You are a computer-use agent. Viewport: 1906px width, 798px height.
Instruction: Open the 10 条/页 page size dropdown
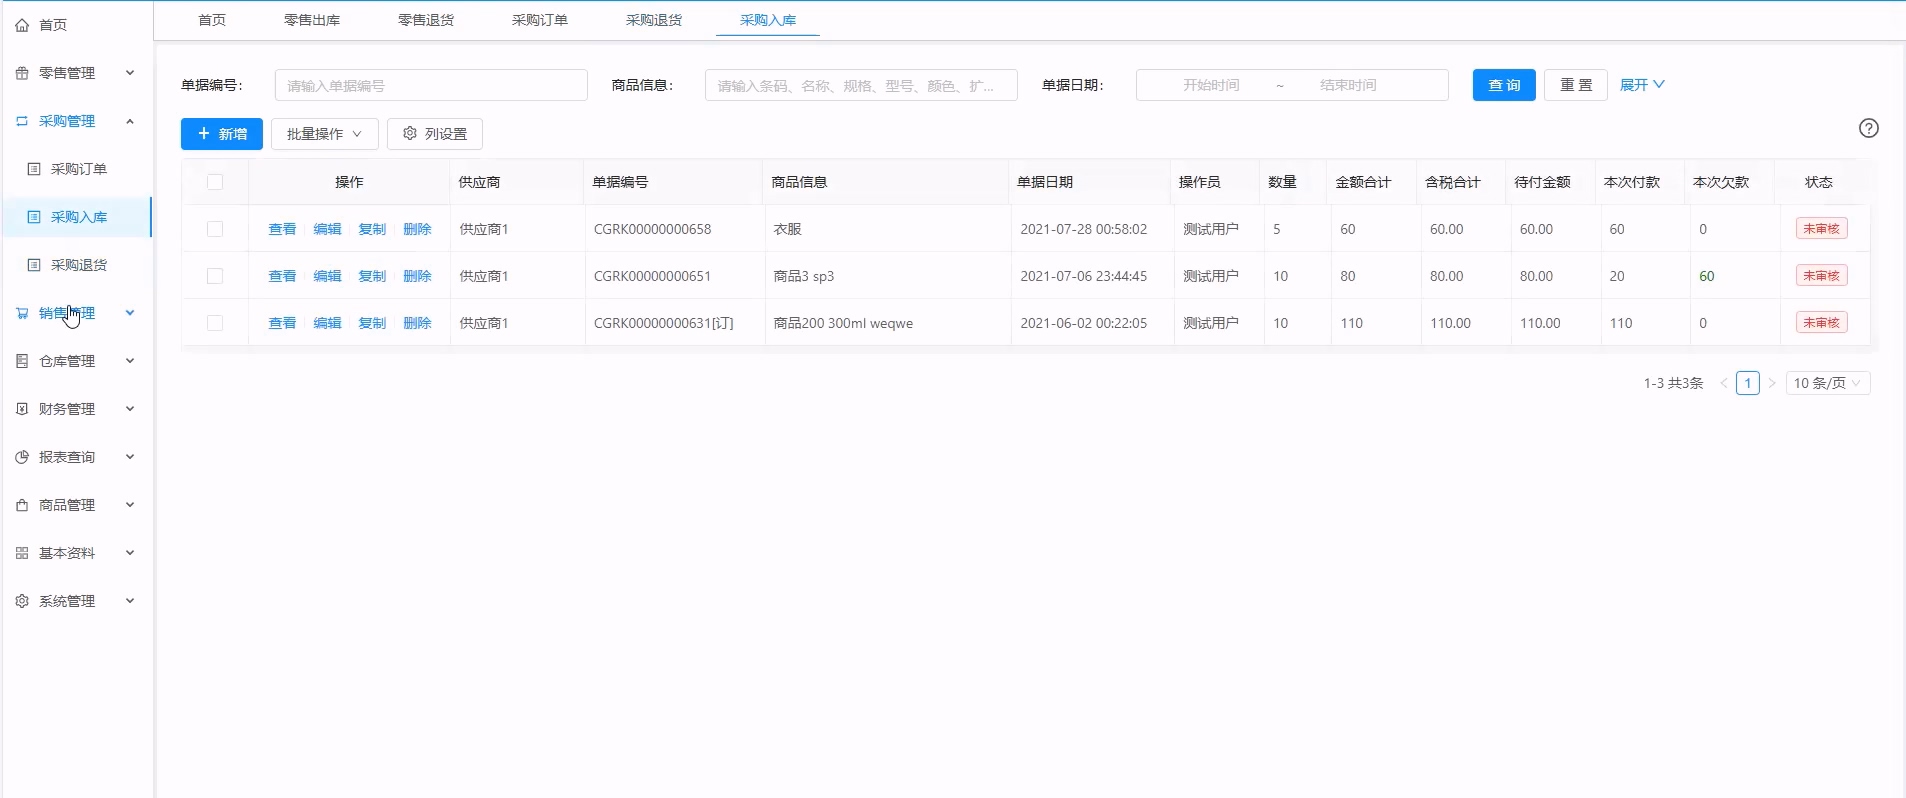[x=1827, y=383]
